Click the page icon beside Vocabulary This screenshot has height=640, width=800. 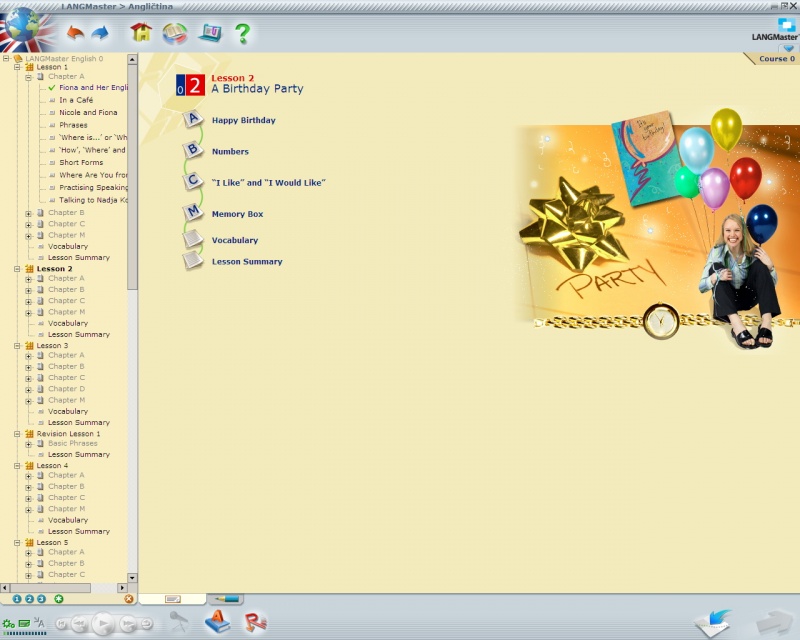[x=193, y=238]
